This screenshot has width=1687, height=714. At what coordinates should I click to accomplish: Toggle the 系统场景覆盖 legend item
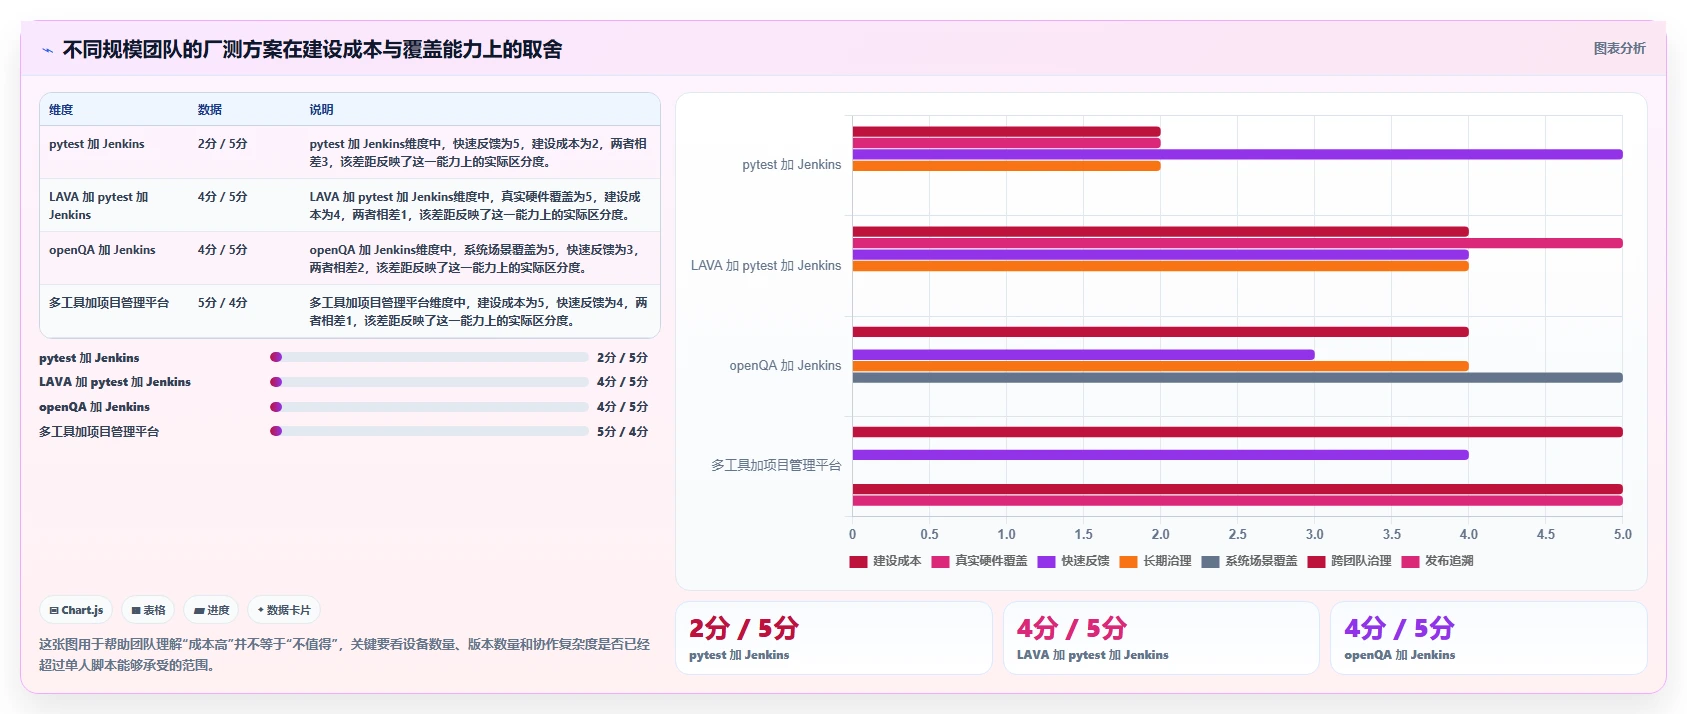pyautogui.click(x=1249, y=561)
